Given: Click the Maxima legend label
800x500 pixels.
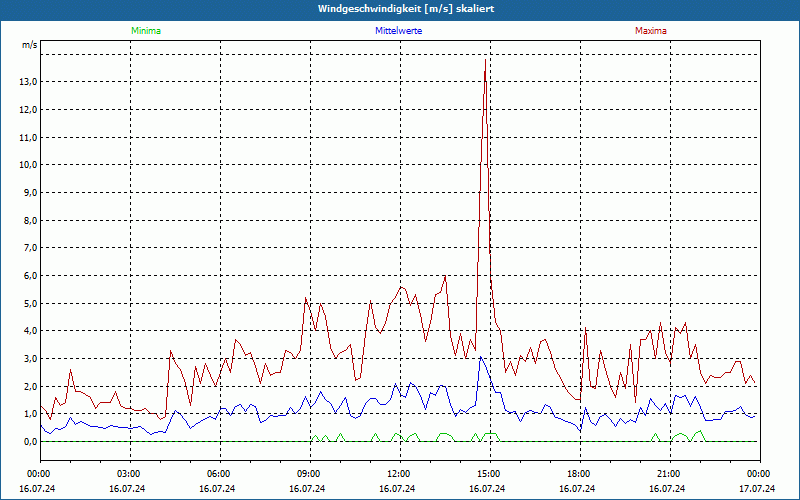Looking at the screenshot, I should [651, 31].
